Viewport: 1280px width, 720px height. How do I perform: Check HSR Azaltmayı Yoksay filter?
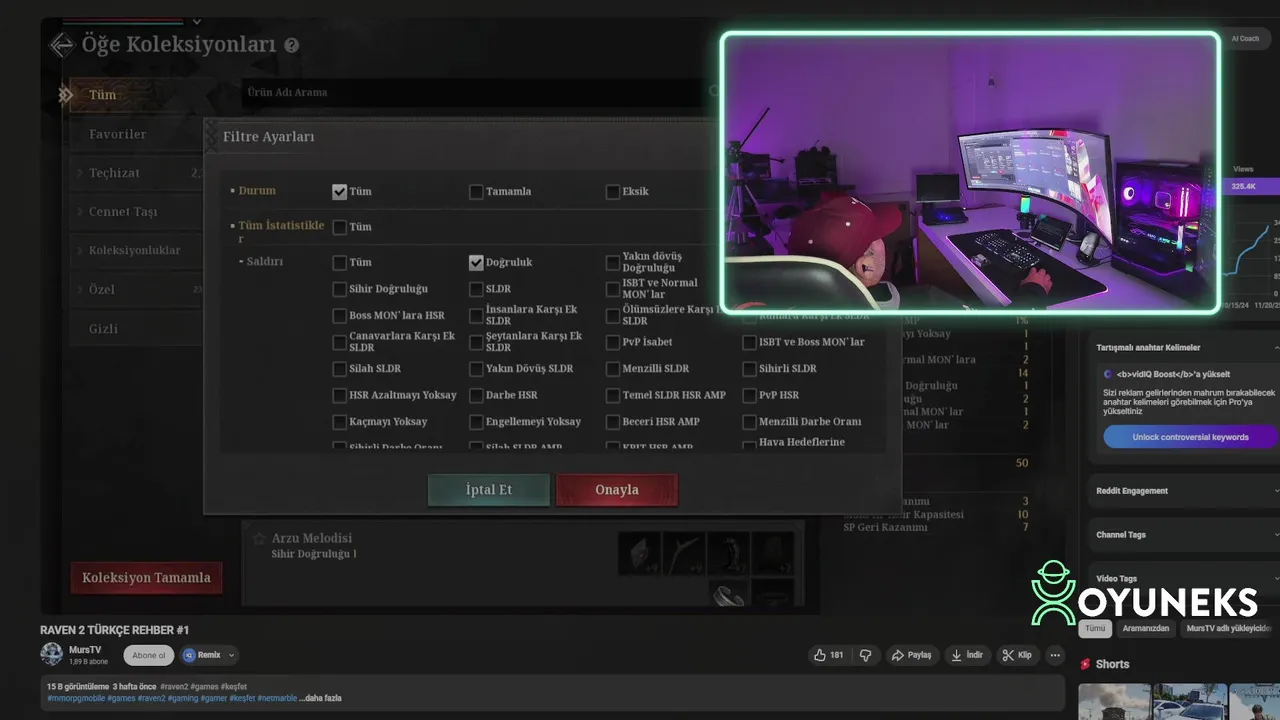coord(339,395)
